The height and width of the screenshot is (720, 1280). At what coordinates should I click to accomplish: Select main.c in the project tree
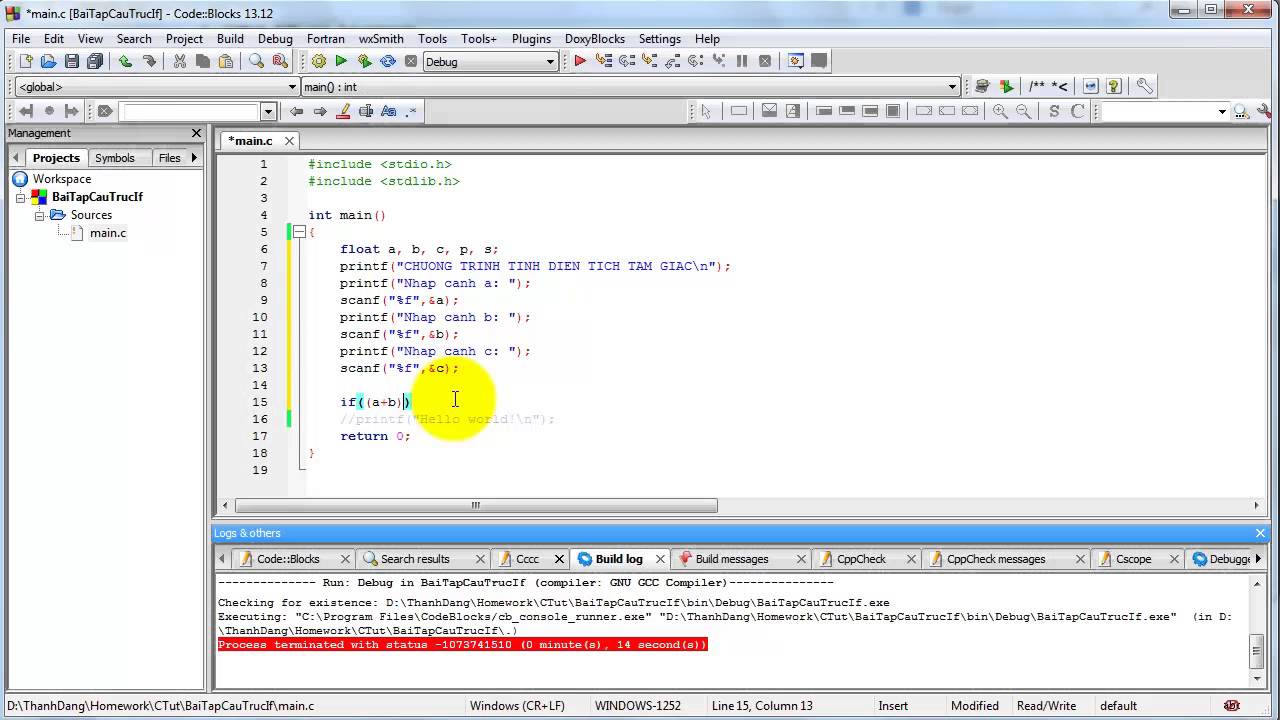point(108,233)
